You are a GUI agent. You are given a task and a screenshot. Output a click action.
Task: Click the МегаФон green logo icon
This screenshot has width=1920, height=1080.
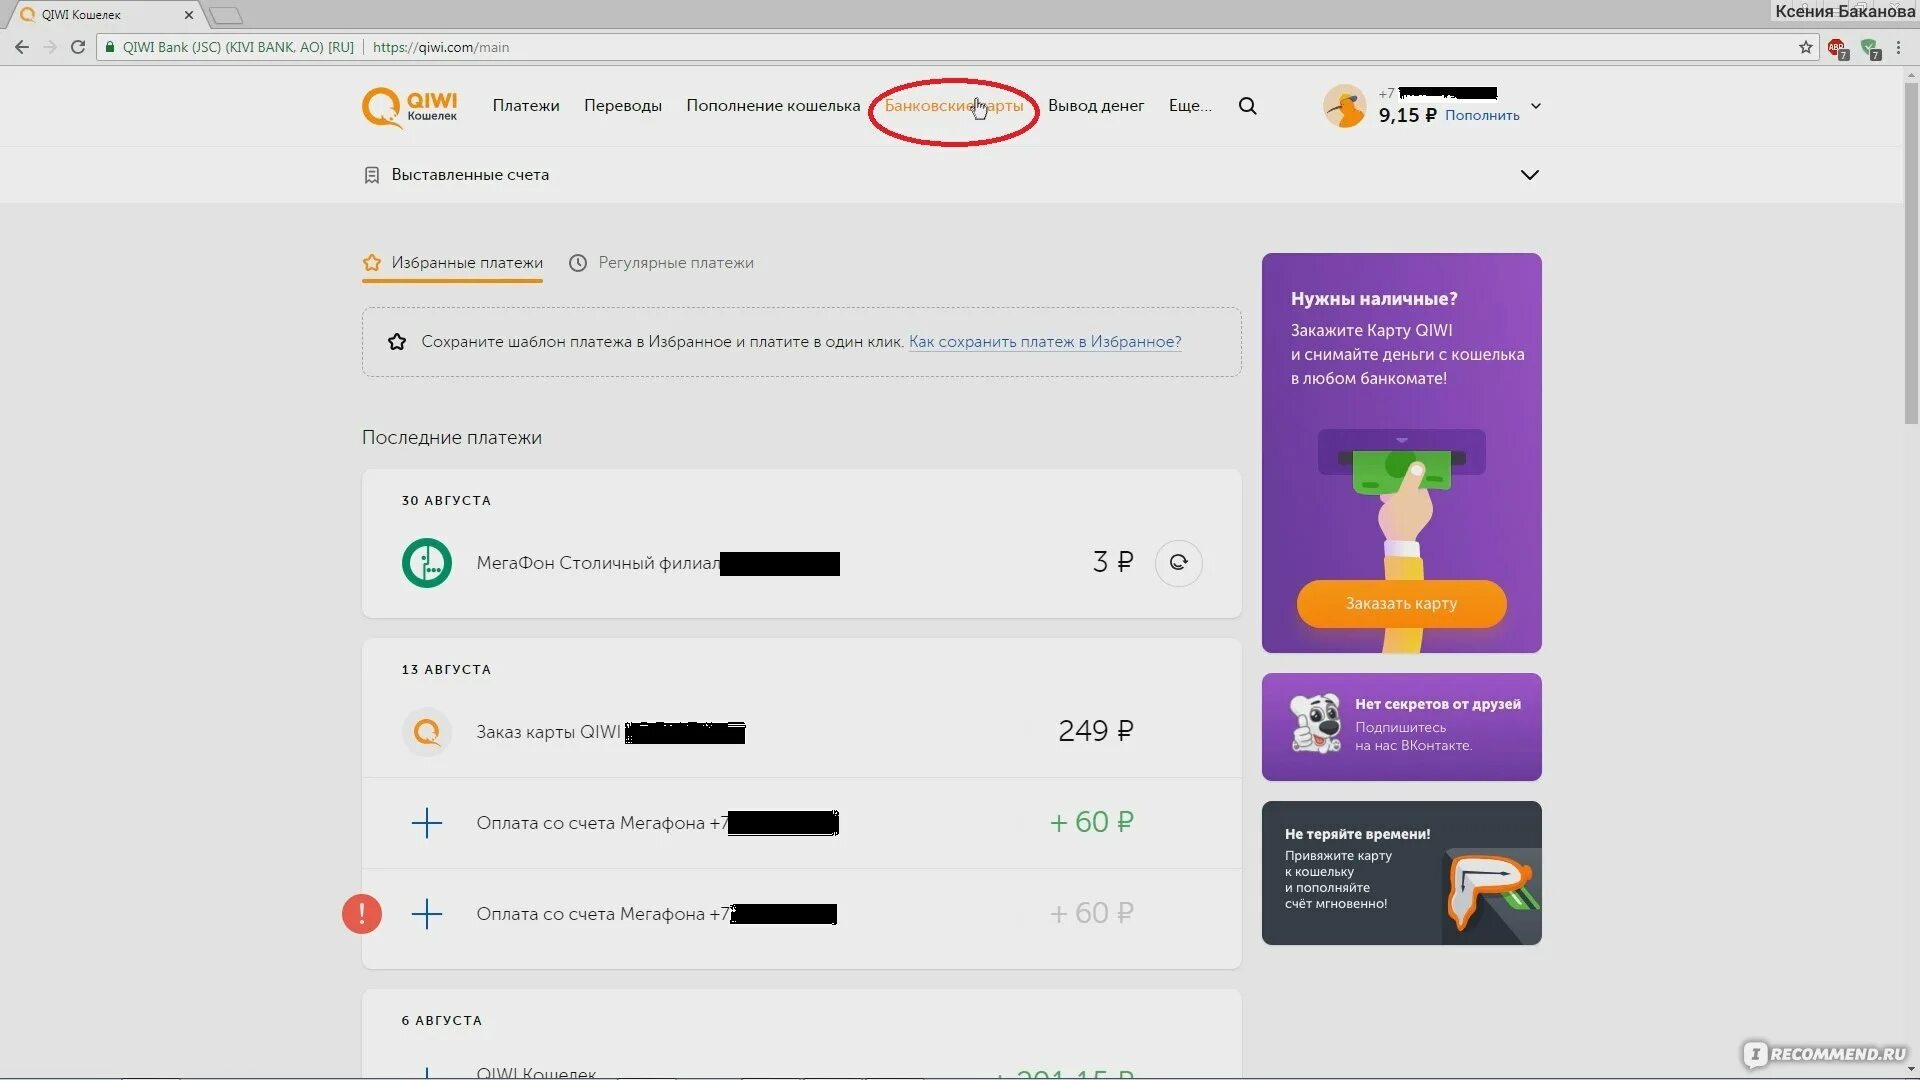coord(427,563)
